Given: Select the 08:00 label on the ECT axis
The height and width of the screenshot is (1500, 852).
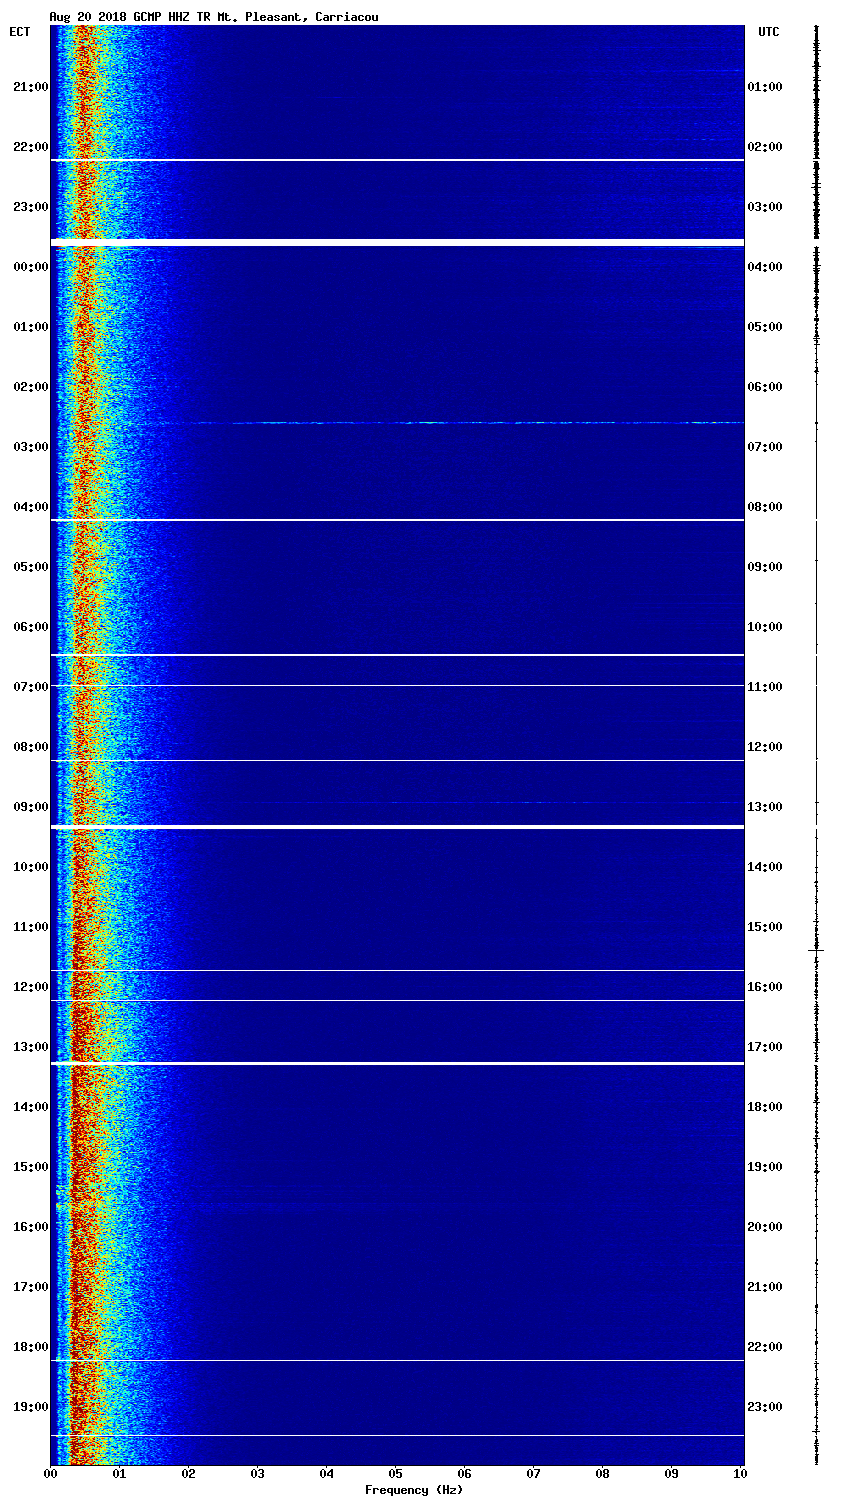Looking at the screenshot, I should [x=31, y=747].
